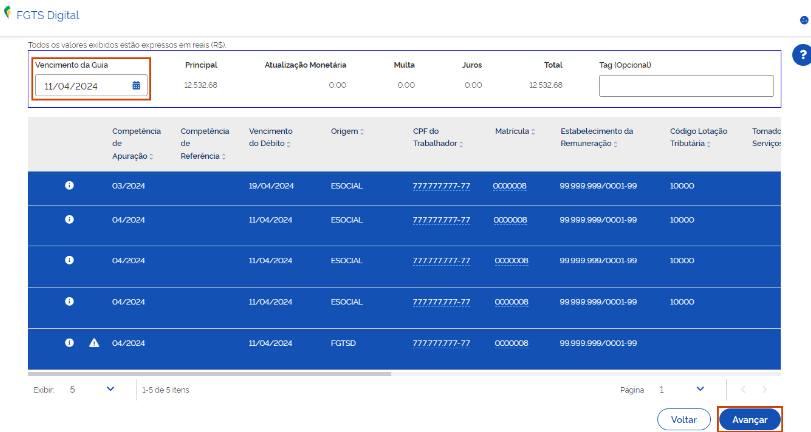811x432 pixels.
Task: Click the 1-5 de 5 itens text
Action: pyautogui.click(x=166, y=390)
